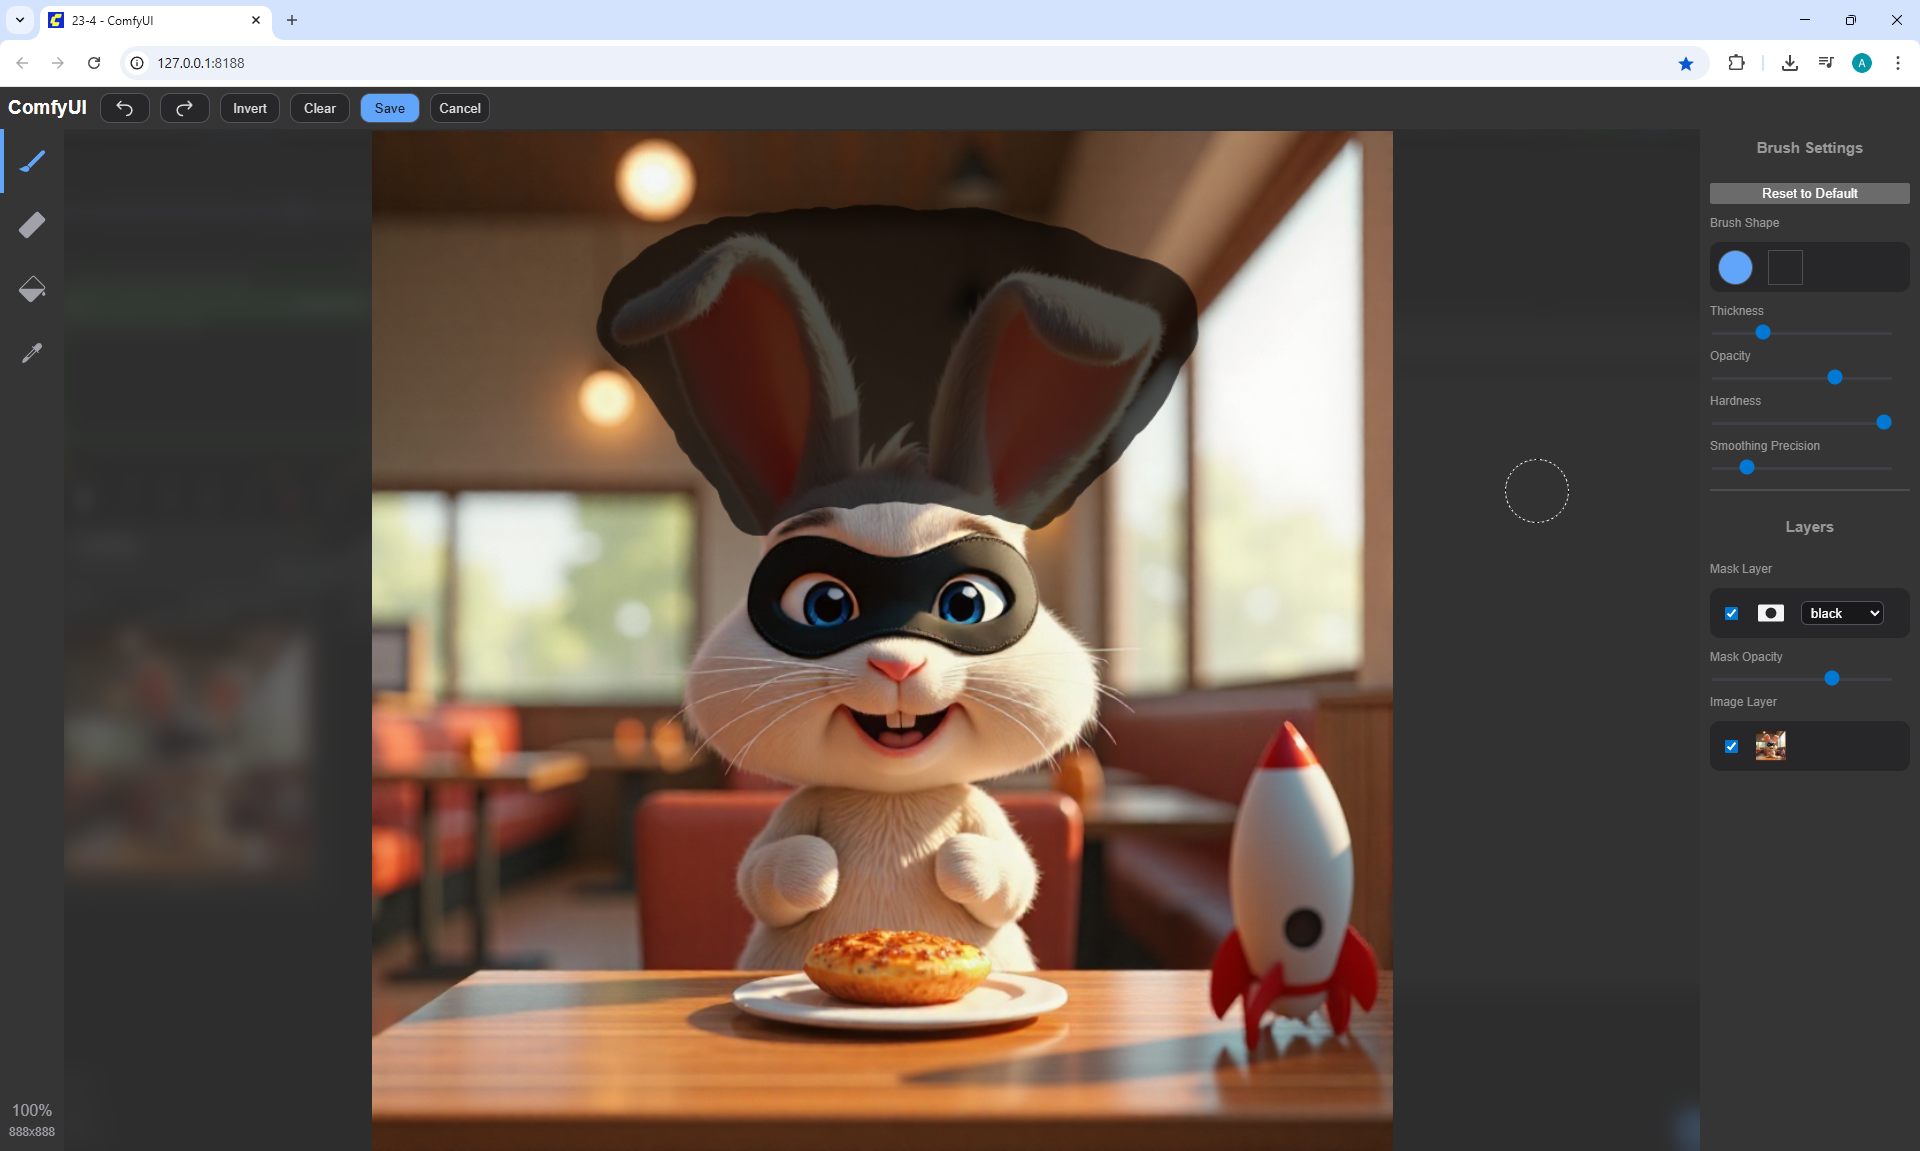This screenshot has height=1151, width=1920.
Task: Select the Brush tool in left sidebar
Action: (32, 161)
